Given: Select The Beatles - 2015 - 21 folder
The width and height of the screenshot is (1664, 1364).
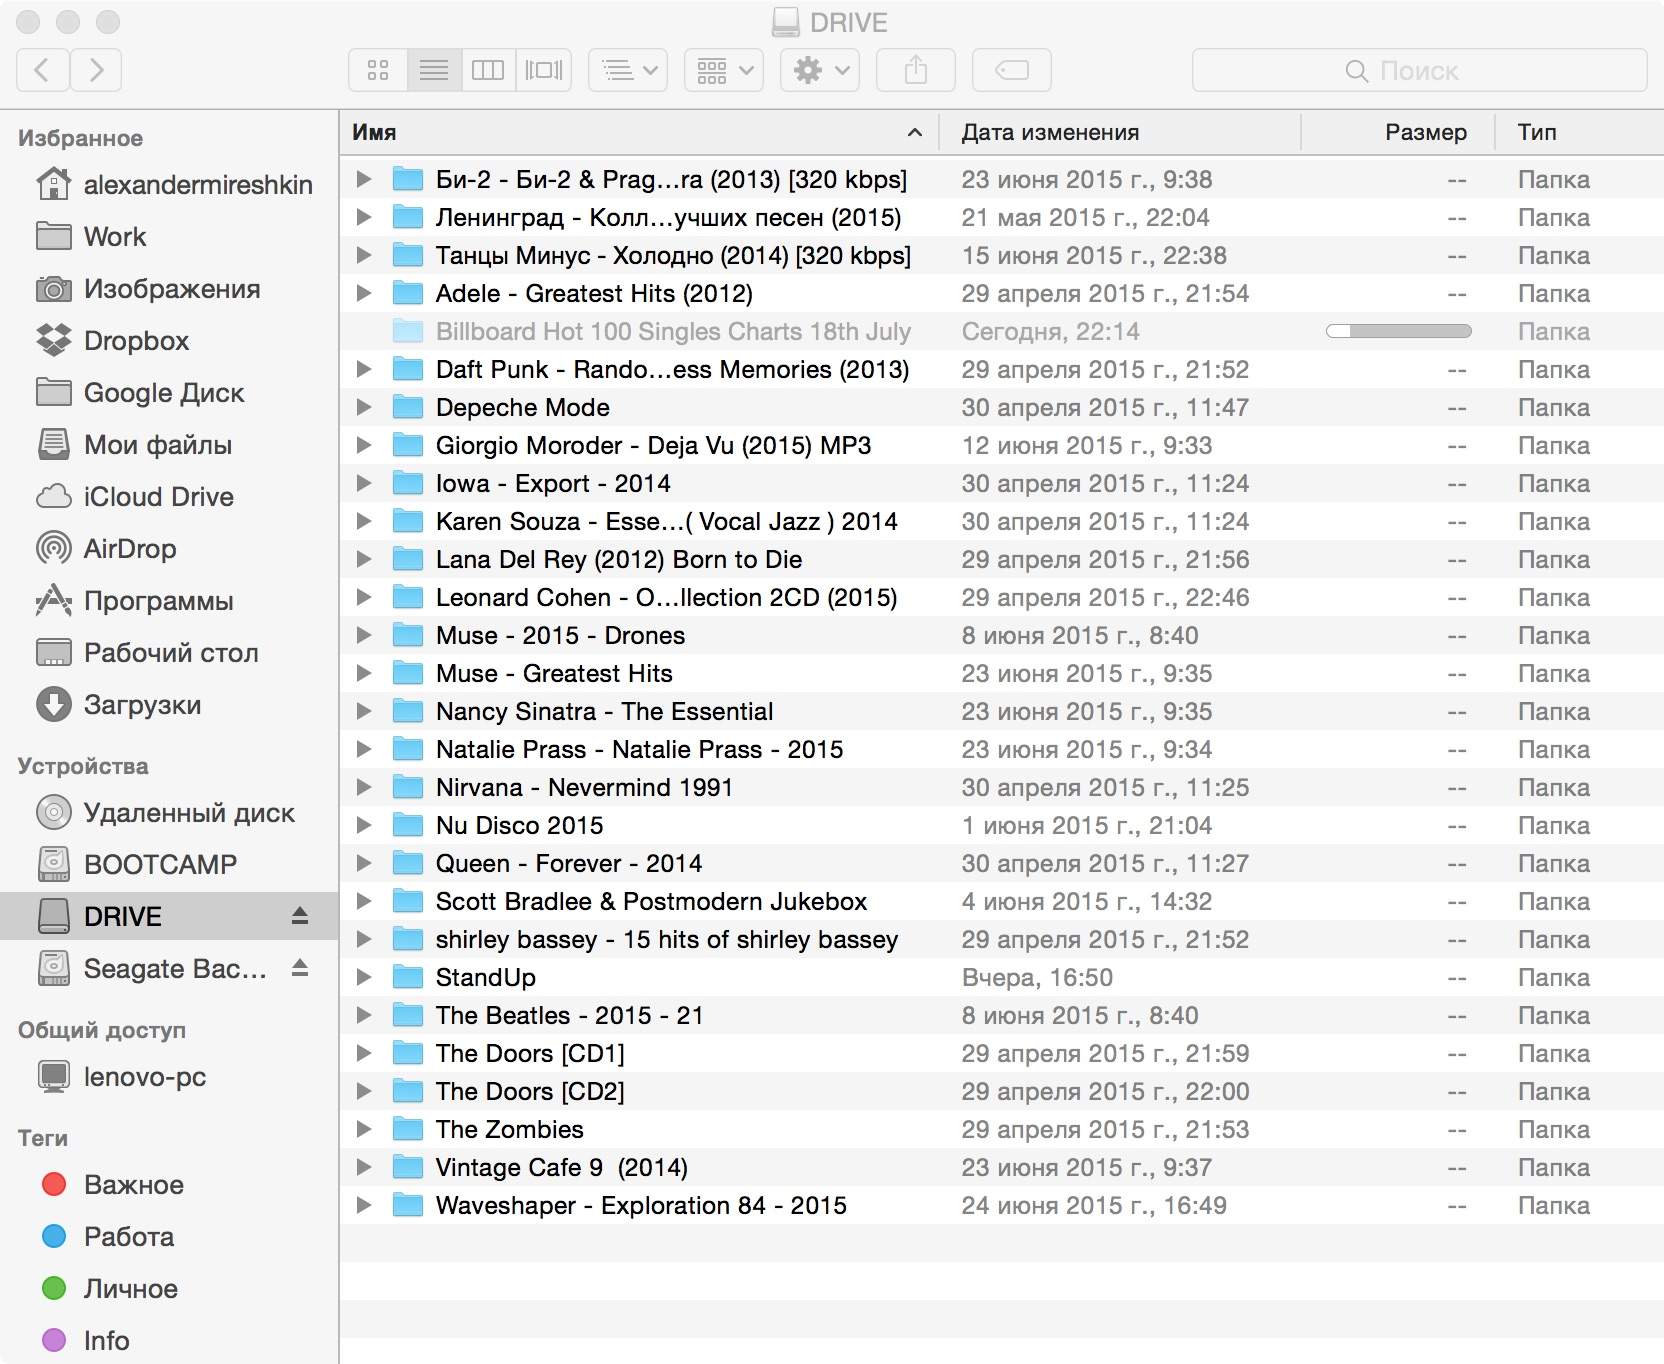Looking at the screenshot, I should [1002, 1015].
